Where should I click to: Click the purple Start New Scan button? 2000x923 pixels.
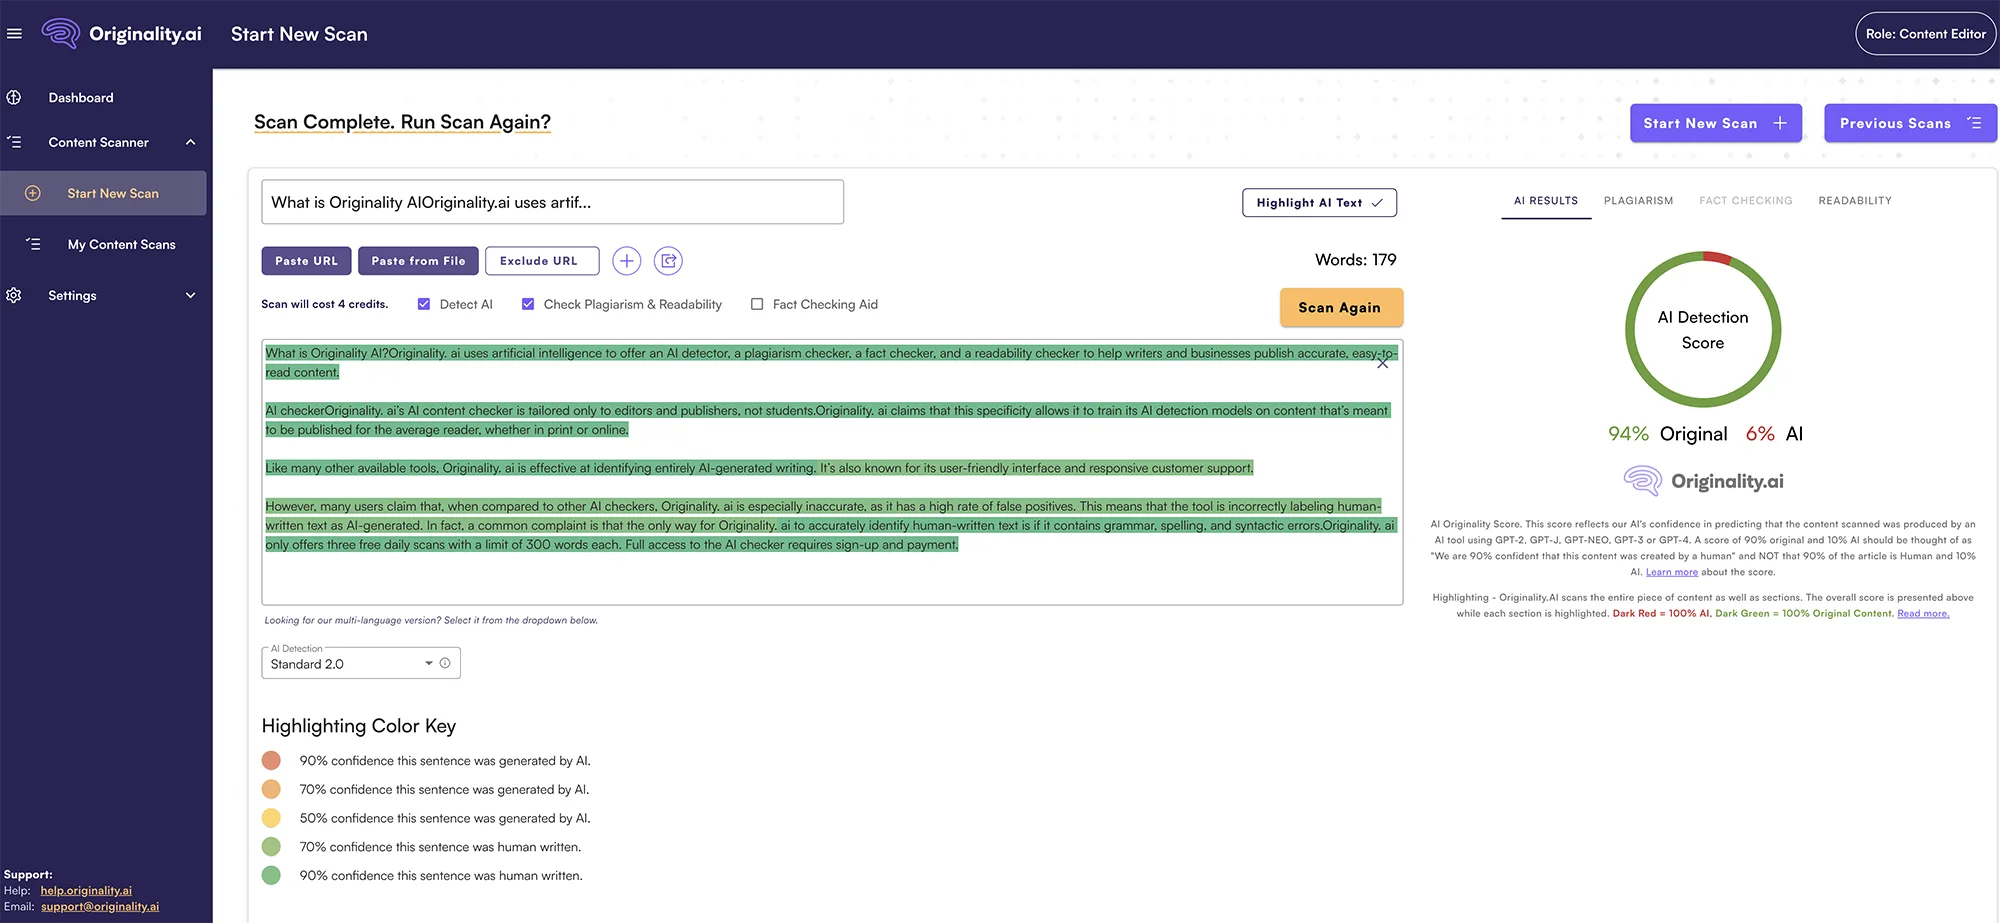coord(1716,123)
